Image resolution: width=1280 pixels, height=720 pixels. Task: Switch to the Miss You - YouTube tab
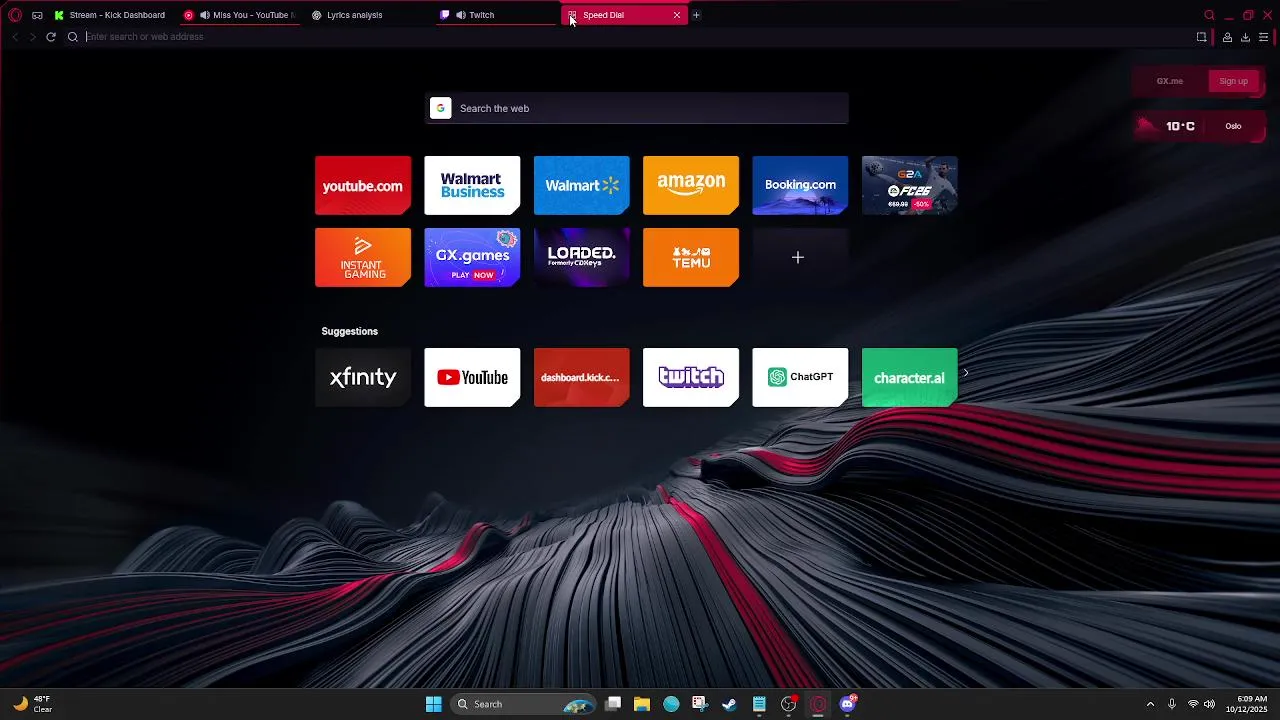coord(241,15)
